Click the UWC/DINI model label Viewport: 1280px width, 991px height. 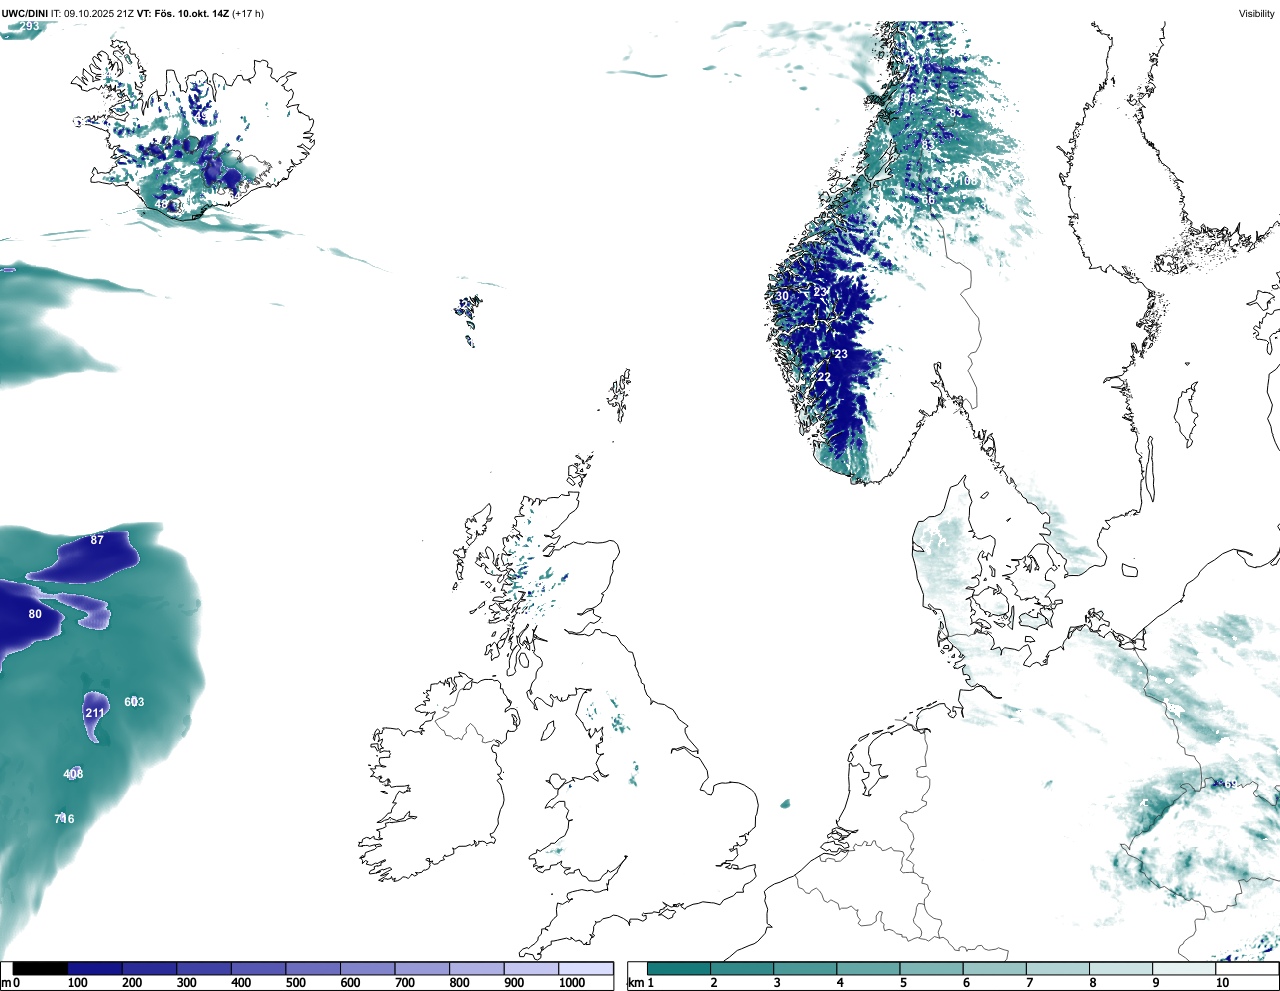(25, 13)
